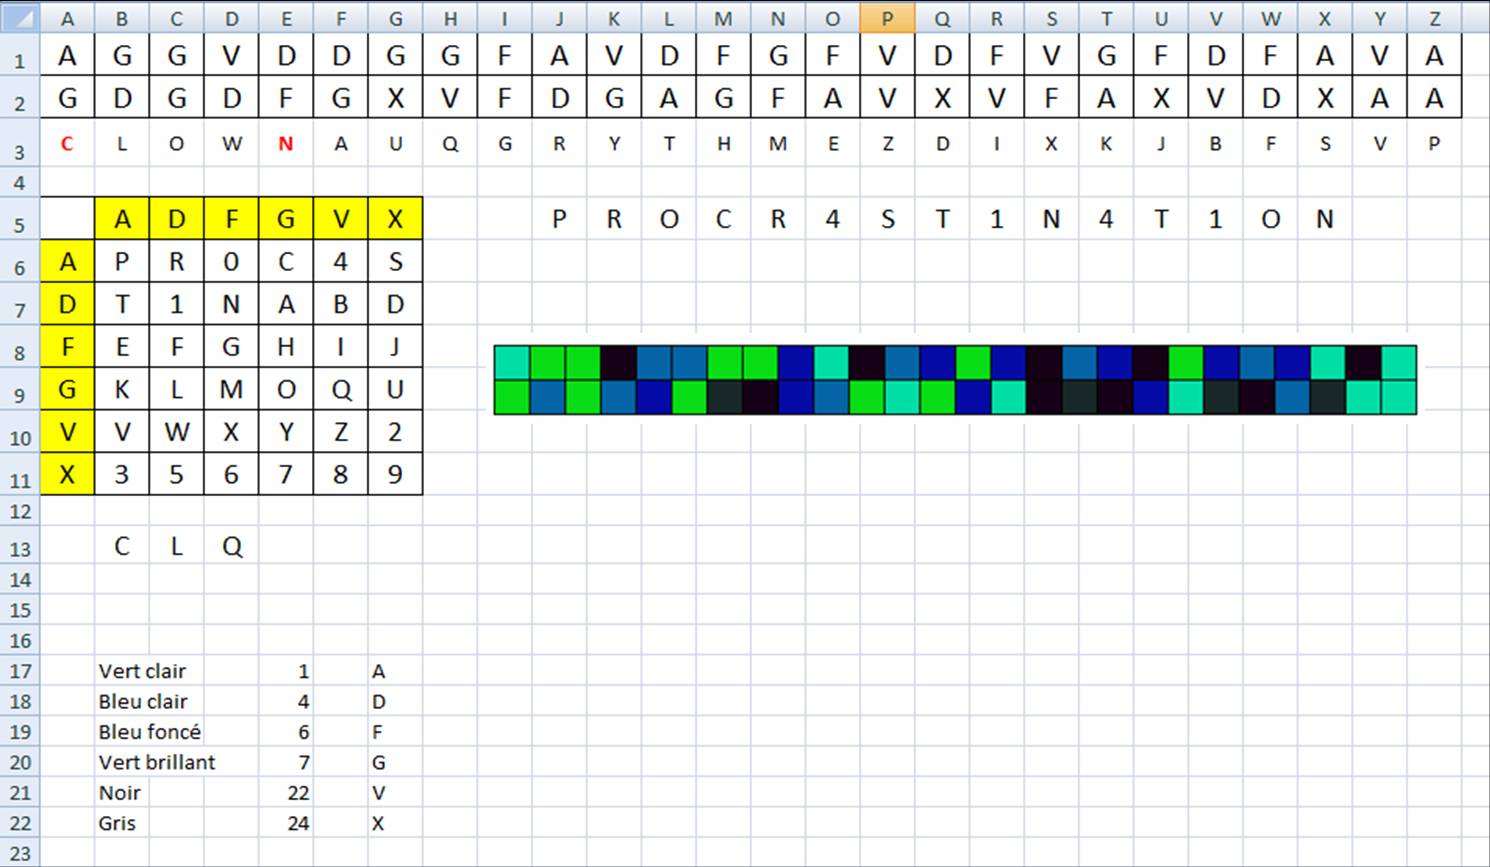Click the yellow X label left of grid

click(x=67, y=474)
